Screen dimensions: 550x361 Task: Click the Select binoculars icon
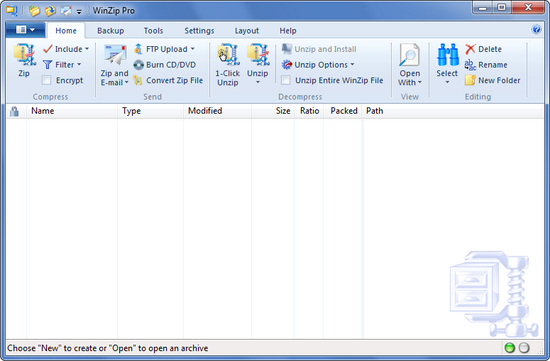pos(448,55)
